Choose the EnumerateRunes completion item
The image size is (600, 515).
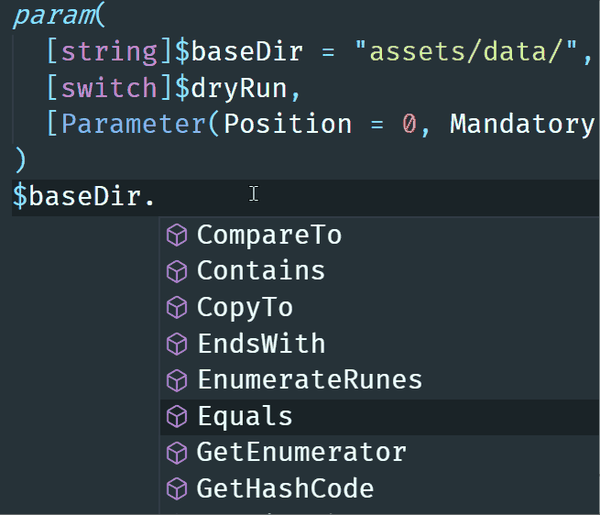(x=380, y=380)
